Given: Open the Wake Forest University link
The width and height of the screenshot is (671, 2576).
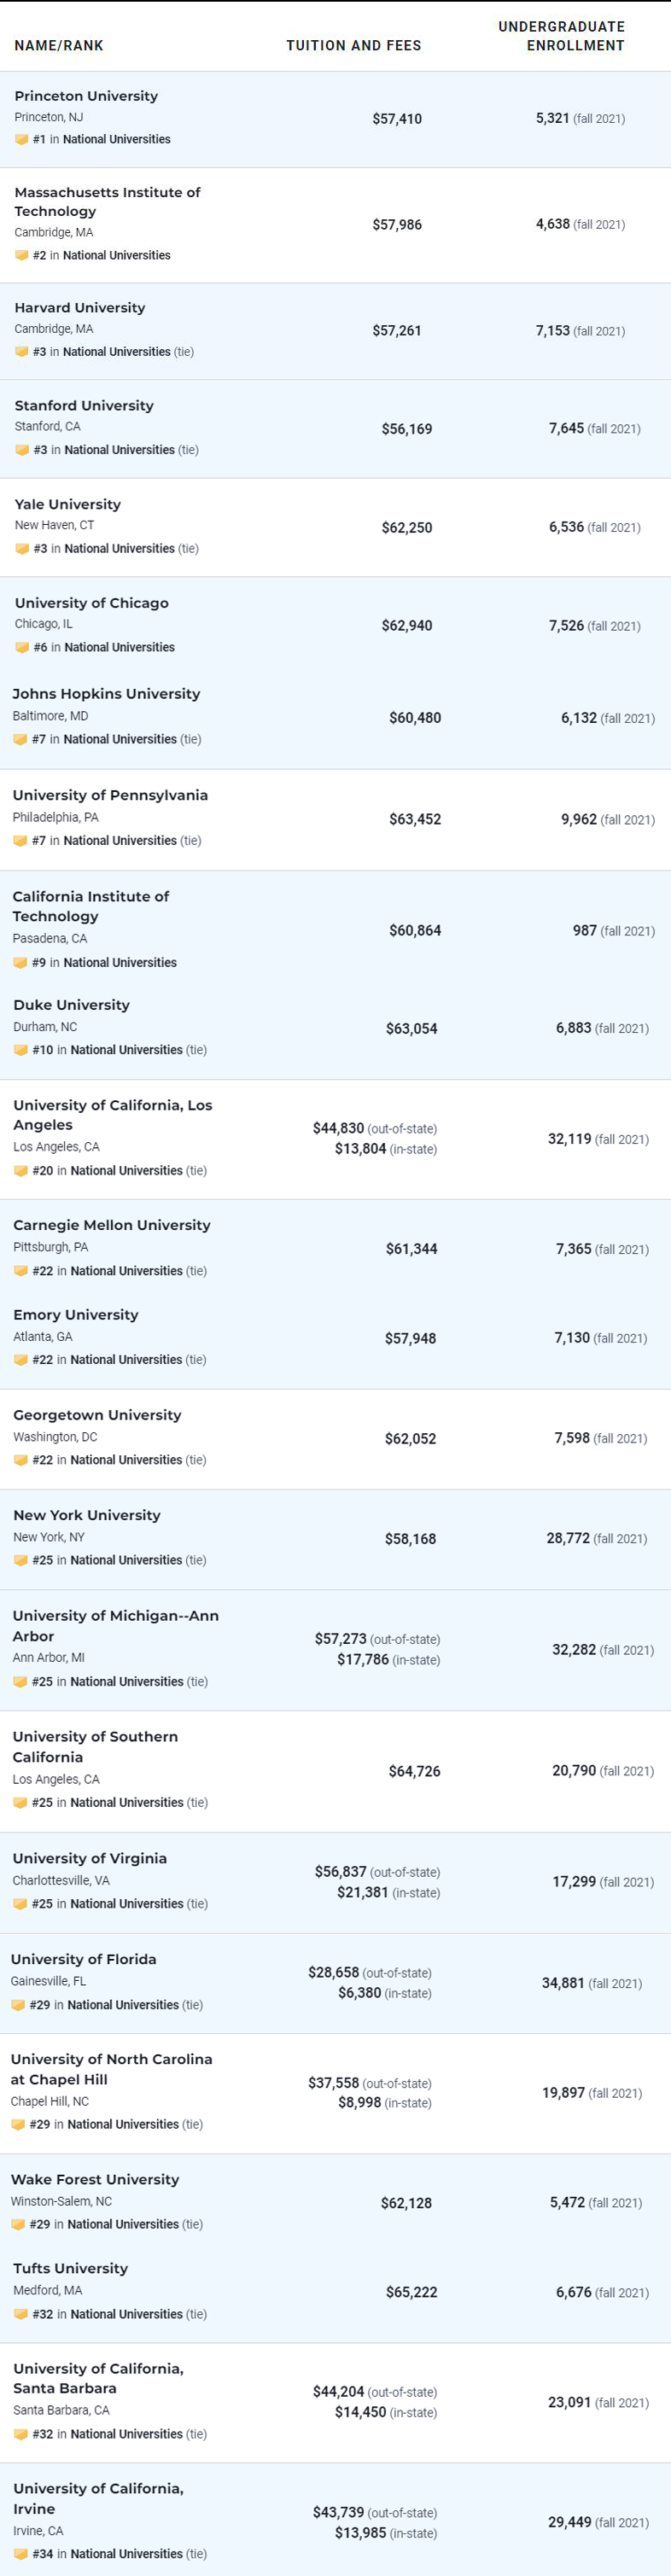Looking at the screenshot, I should (x=95, y=2179).
